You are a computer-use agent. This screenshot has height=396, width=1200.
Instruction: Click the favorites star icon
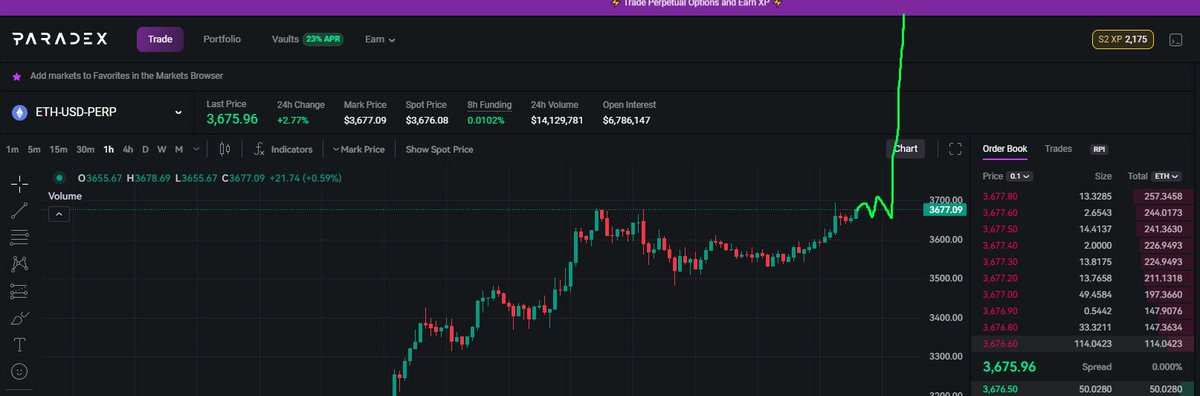(x=16, y=76)
